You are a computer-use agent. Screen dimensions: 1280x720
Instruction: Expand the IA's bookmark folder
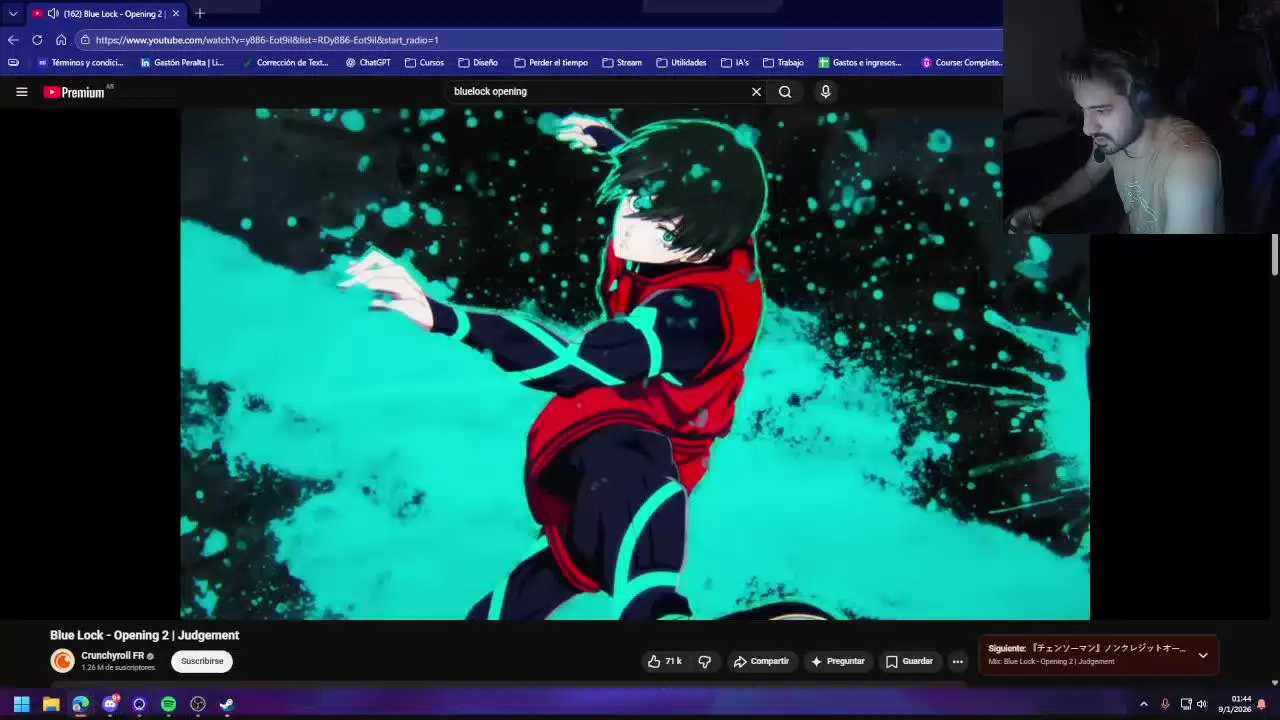[735, 63]
